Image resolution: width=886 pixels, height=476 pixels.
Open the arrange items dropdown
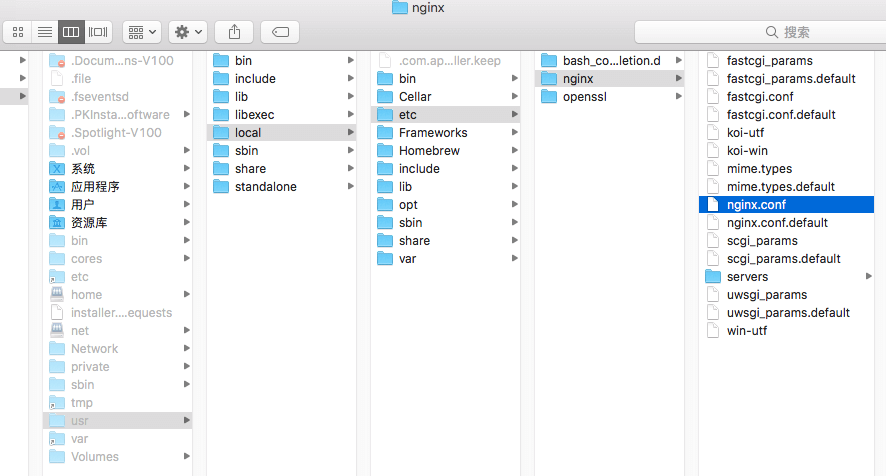coord(142,32)
